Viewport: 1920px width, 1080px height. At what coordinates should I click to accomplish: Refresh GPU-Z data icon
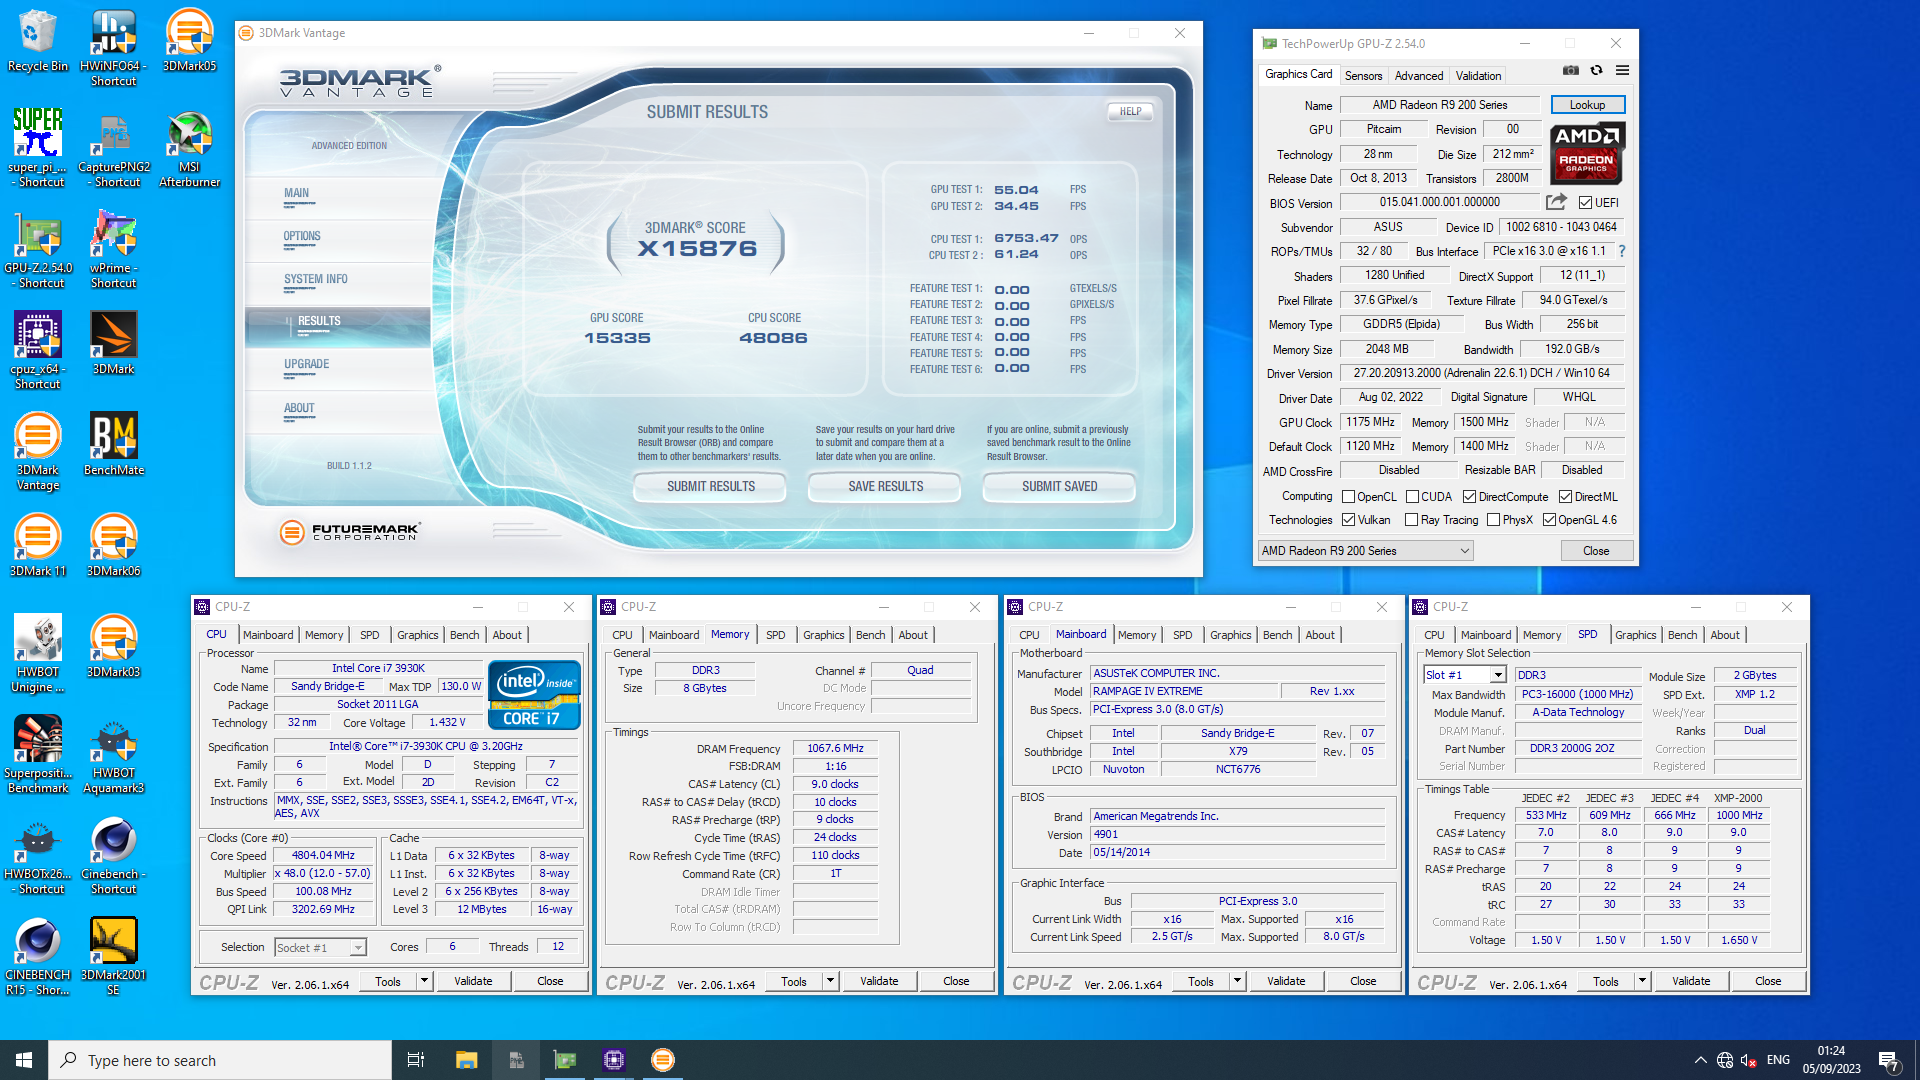pyautogui.click(x=1597, y=70)
